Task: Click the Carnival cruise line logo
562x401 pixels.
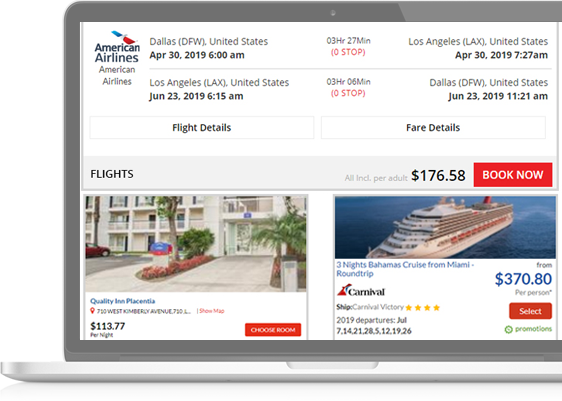Action: 361,290
